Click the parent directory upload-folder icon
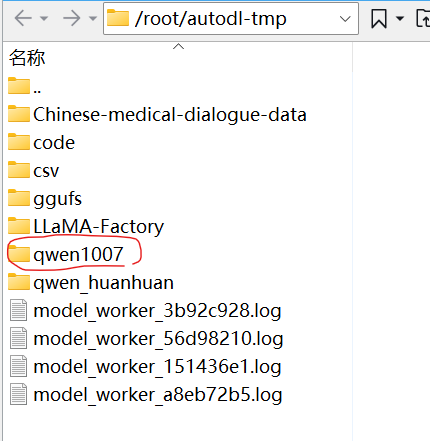 click(423, 18)
